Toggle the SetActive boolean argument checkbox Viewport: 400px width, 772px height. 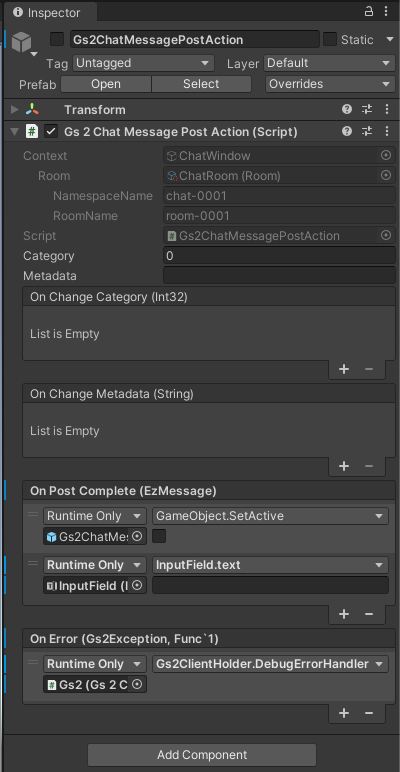click(159, 536)
